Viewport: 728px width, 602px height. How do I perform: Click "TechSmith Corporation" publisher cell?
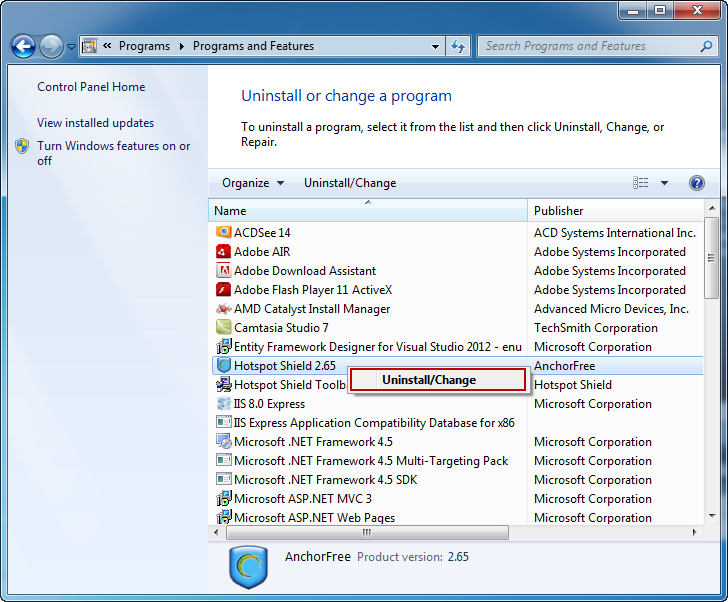596,328
